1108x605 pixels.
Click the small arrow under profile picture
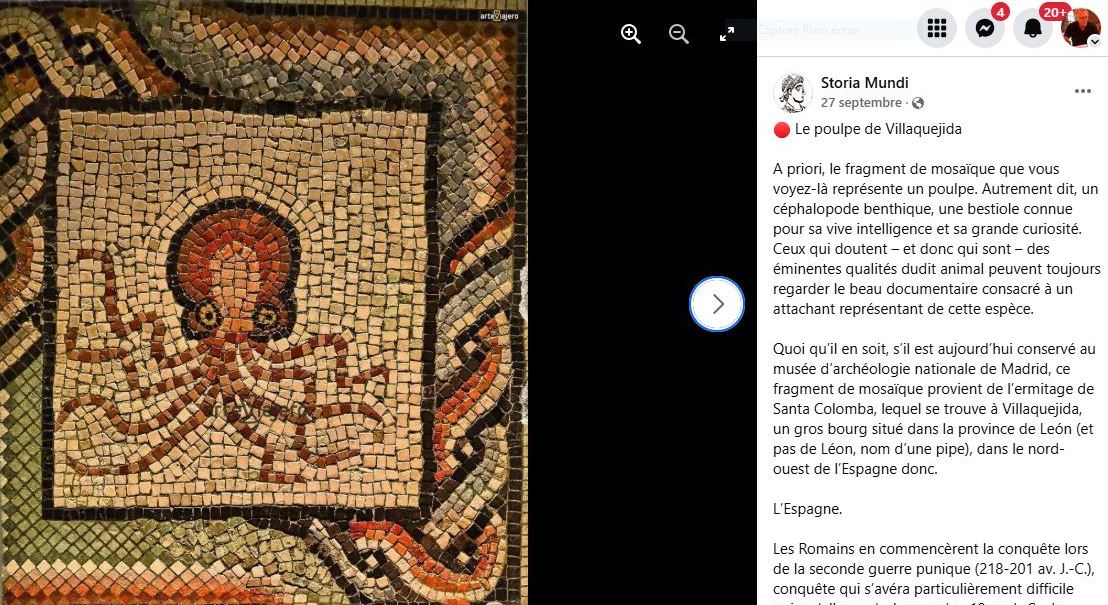pos(1094,42)
